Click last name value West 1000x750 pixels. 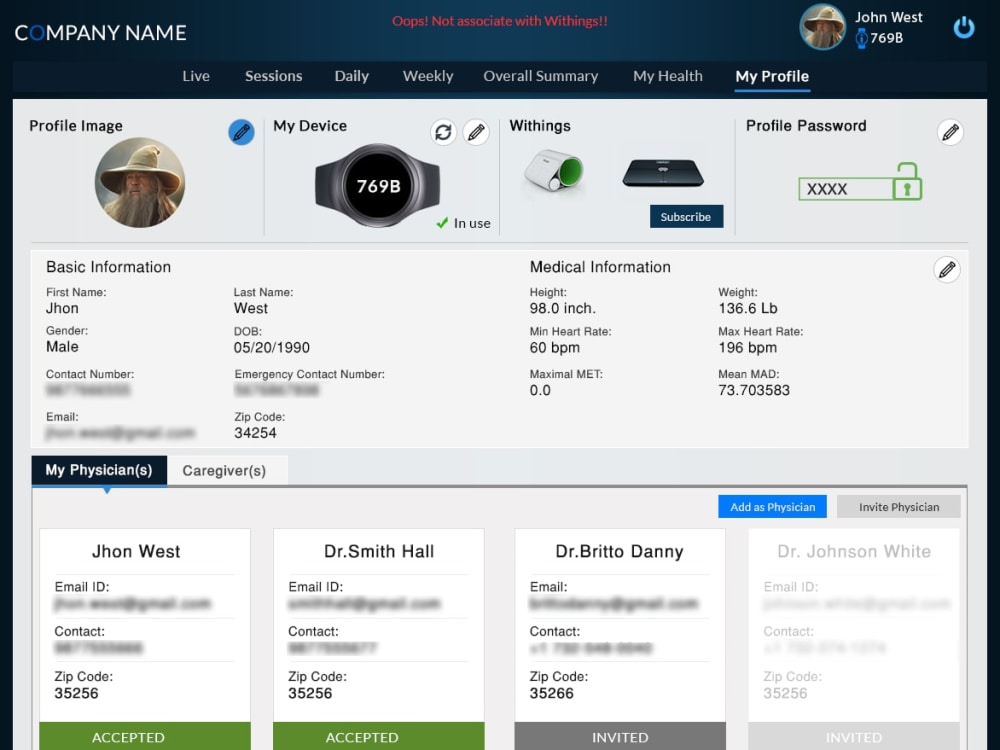(251, 308)
